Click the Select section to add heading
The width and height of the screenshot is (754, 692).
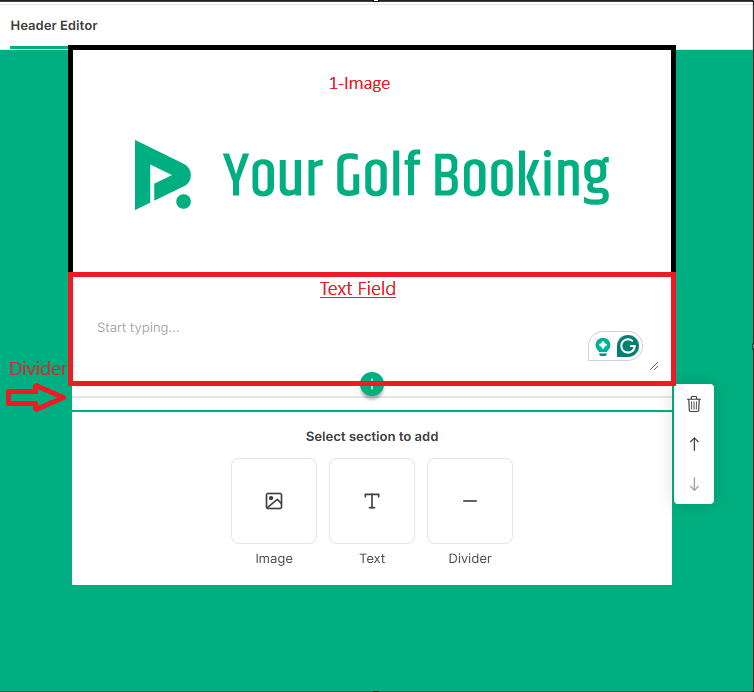point(372,437)
